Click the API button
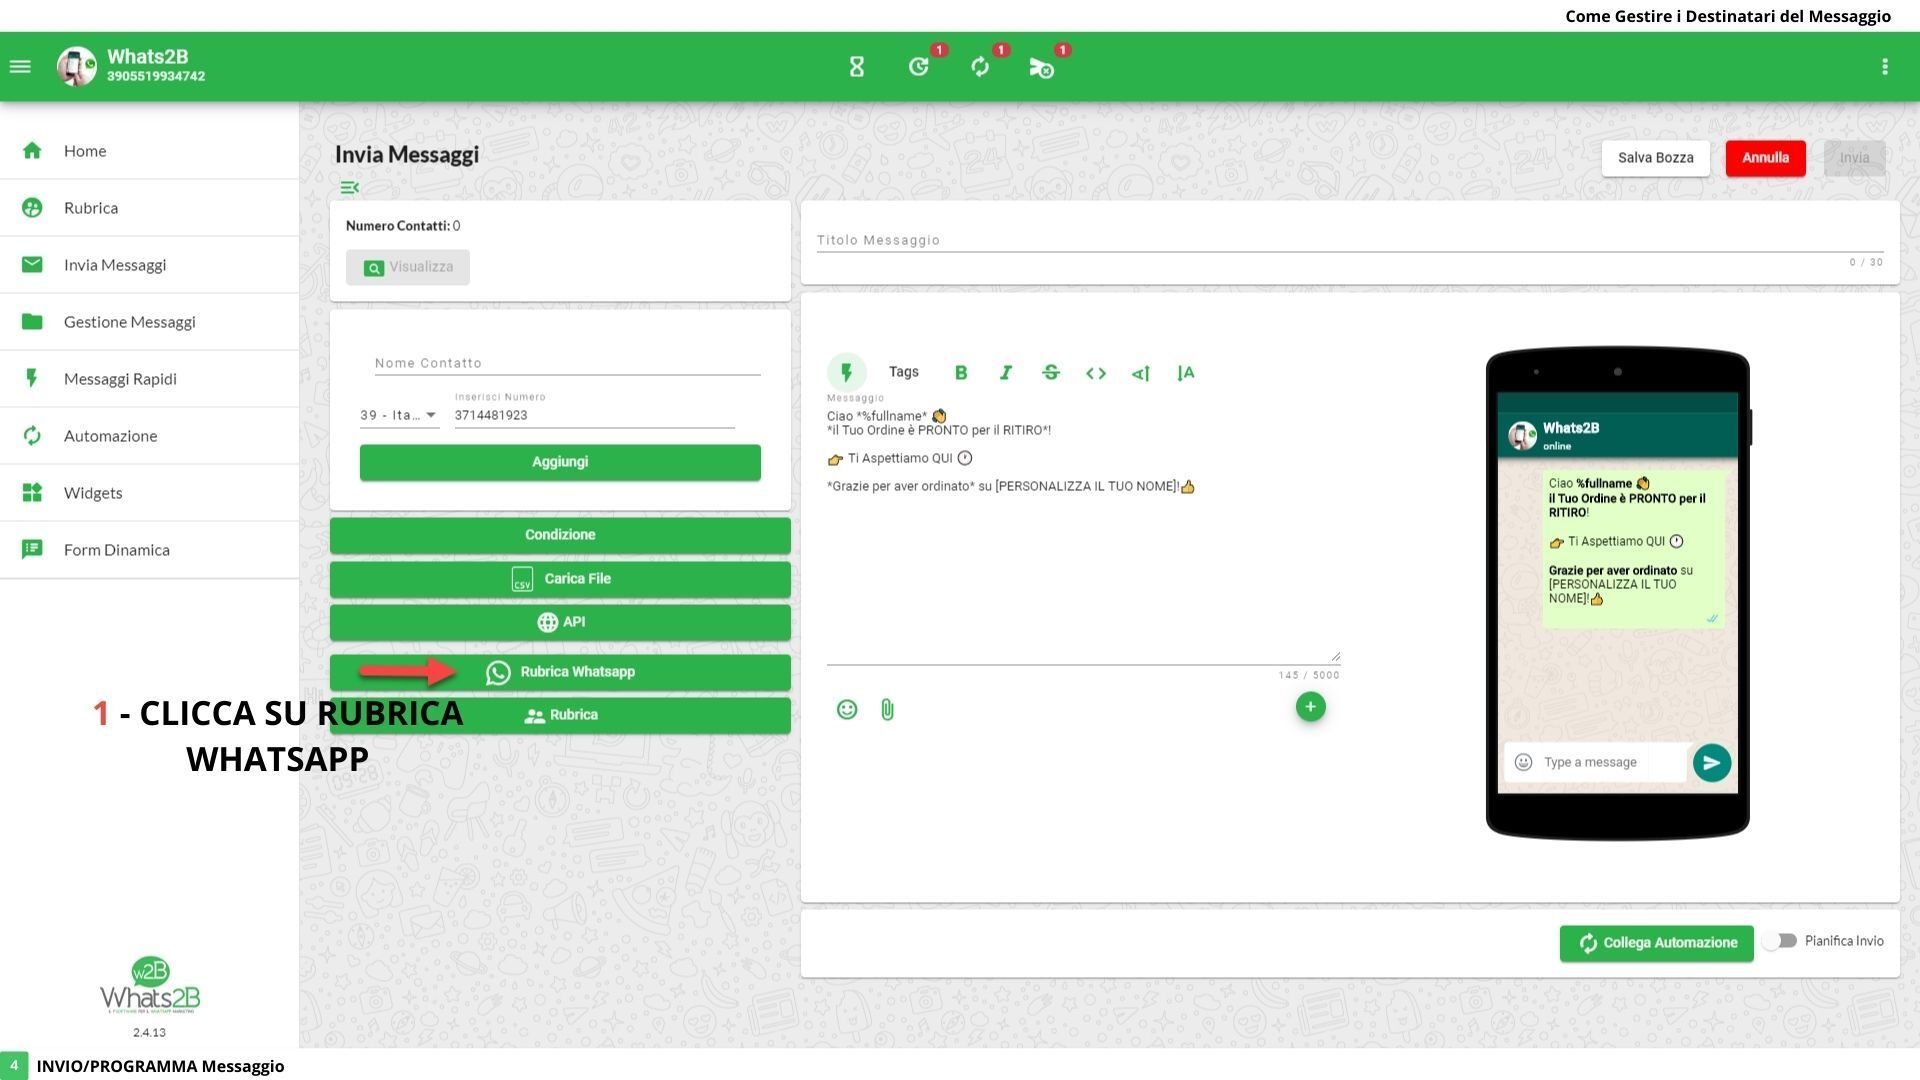The height and width of the screenshot is (1080, 1920). 560,622
